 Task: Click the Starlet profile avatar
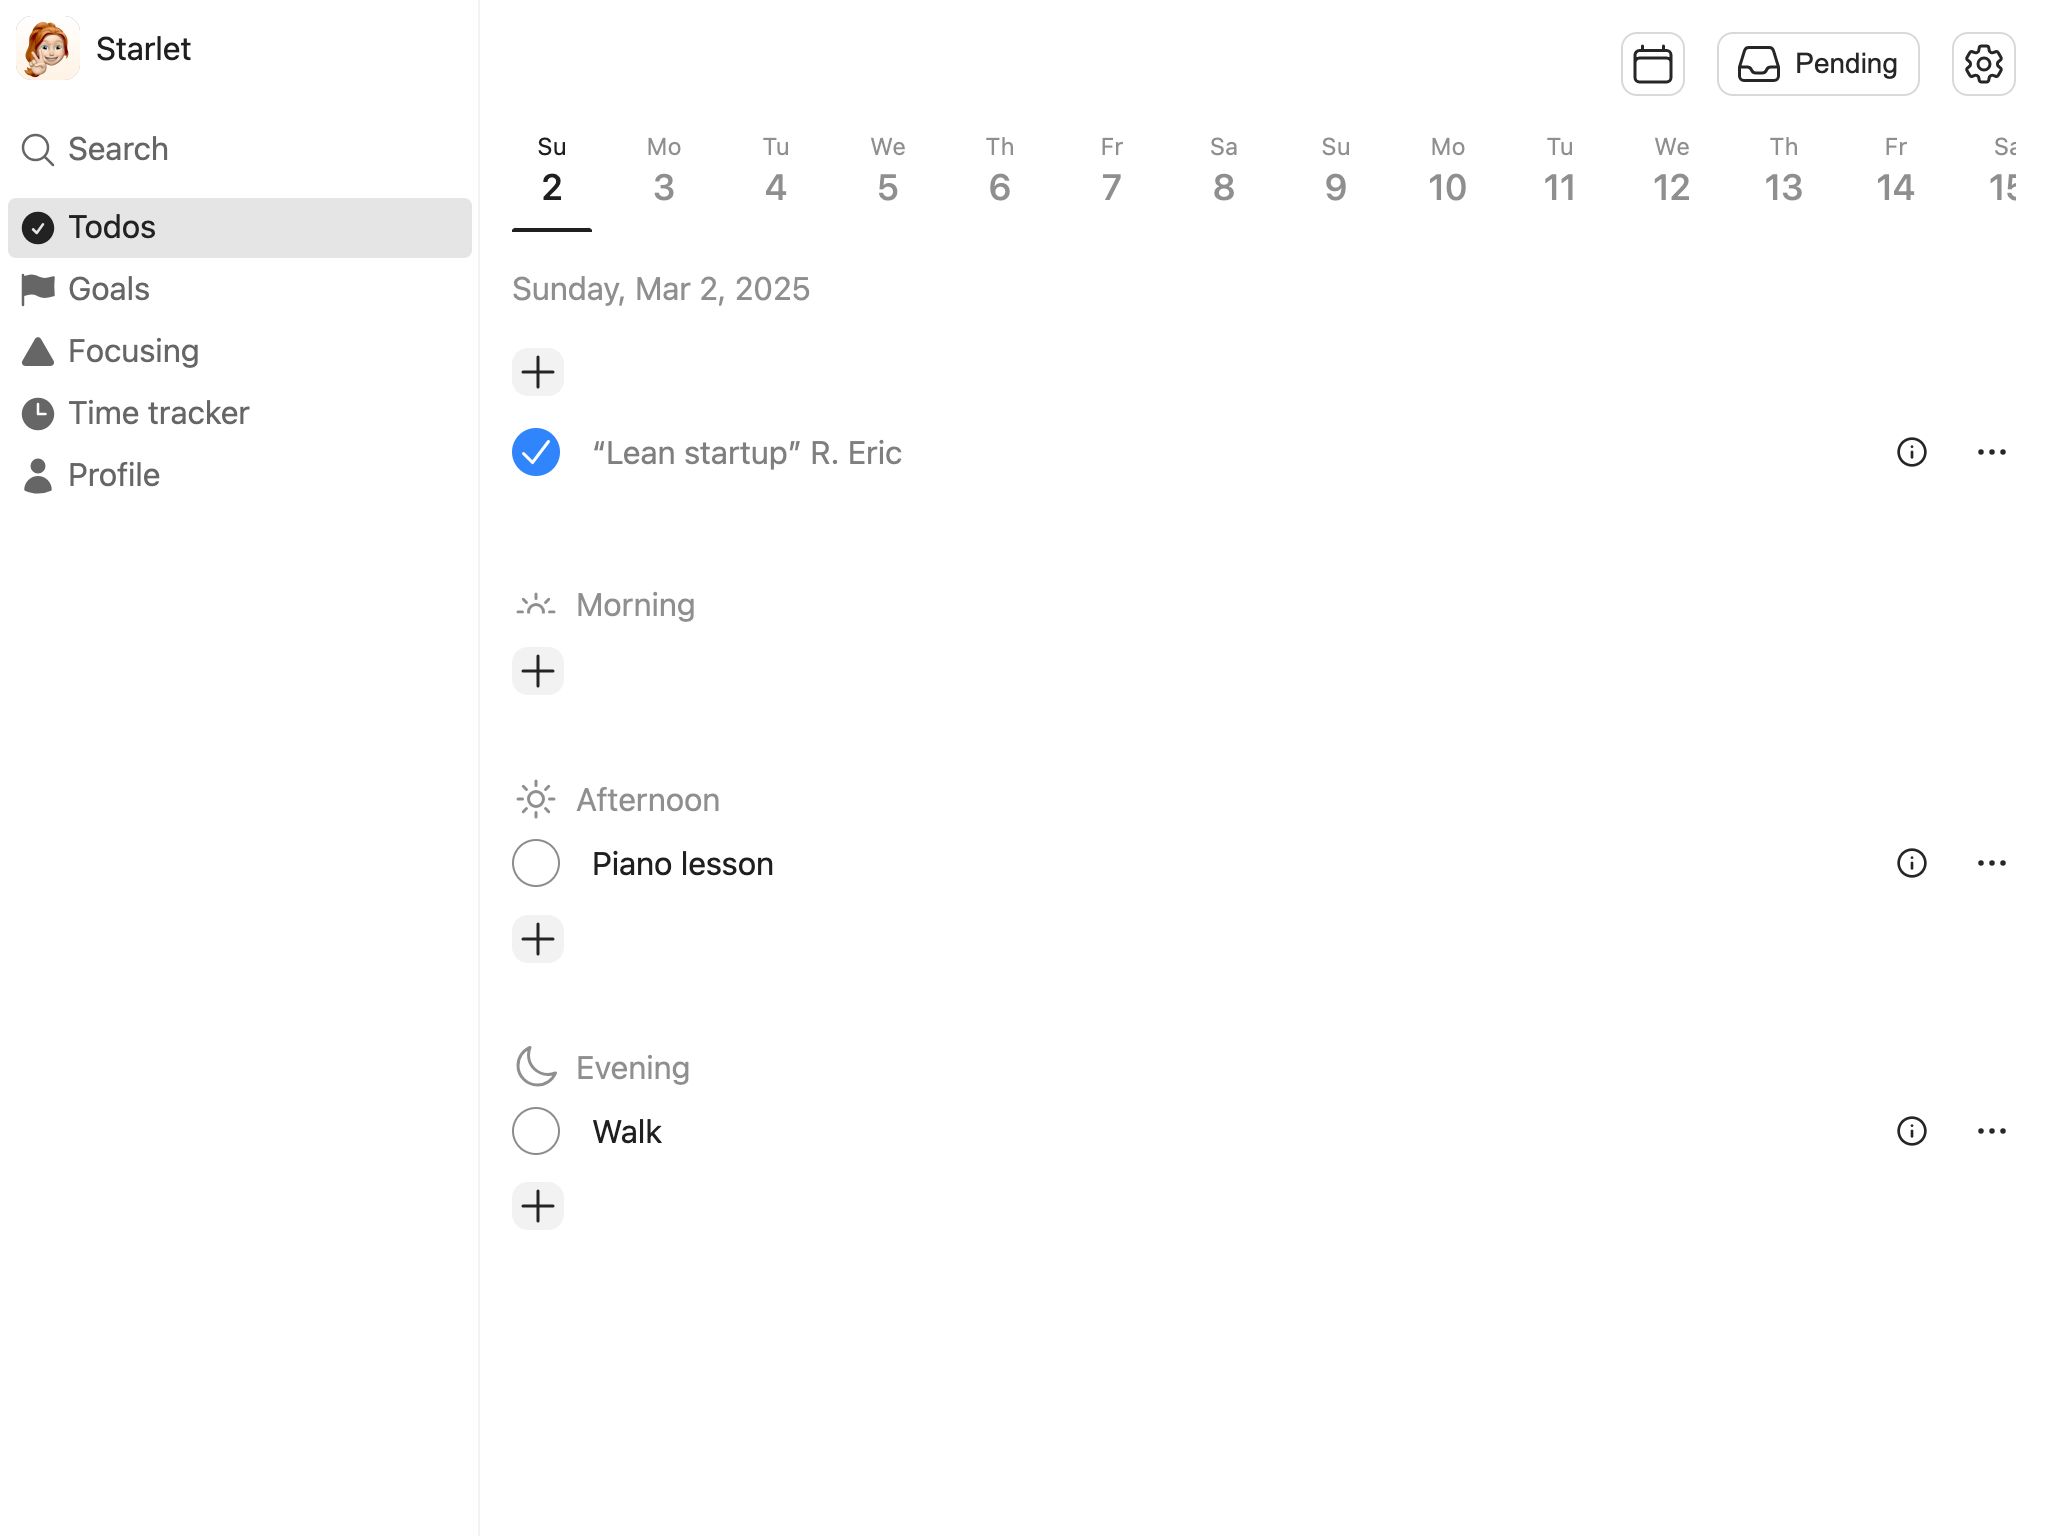click(47, 48)
